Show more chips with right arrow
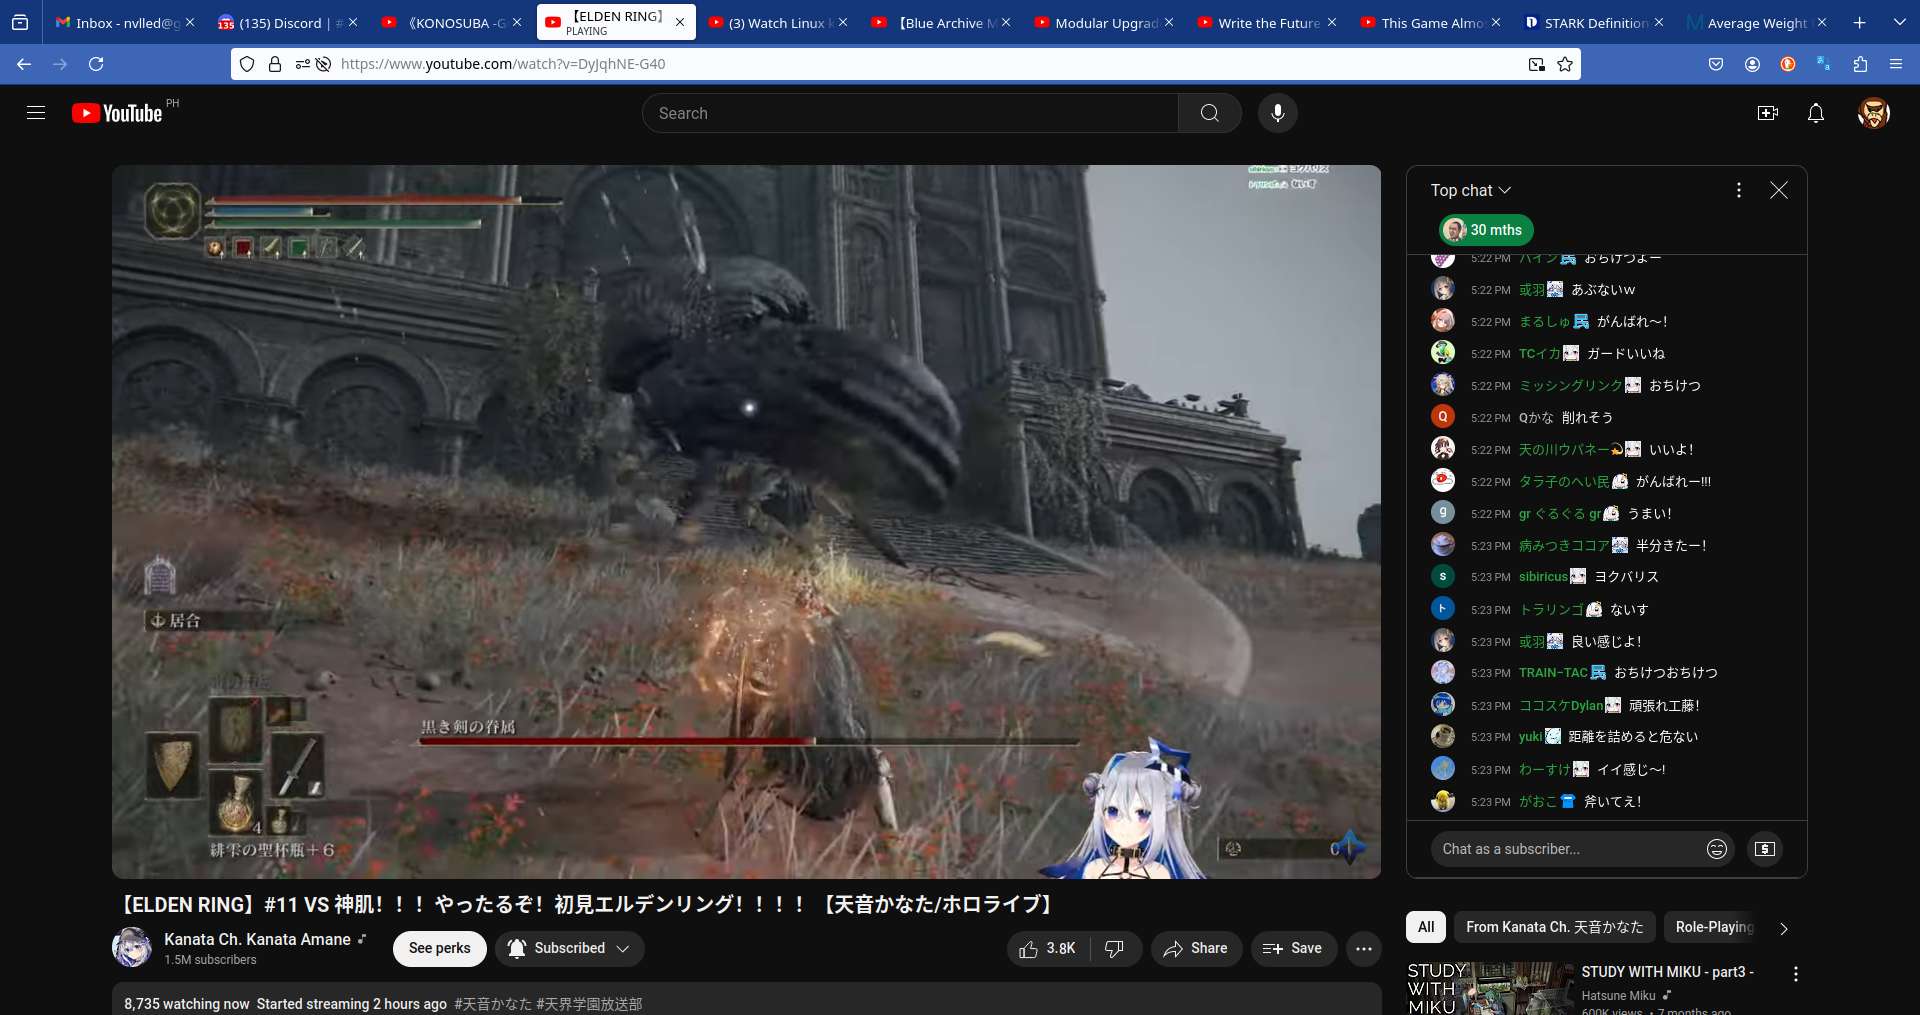Screen dimensions: 1920x1015 pyautogui.click(x=1784, y=928)
